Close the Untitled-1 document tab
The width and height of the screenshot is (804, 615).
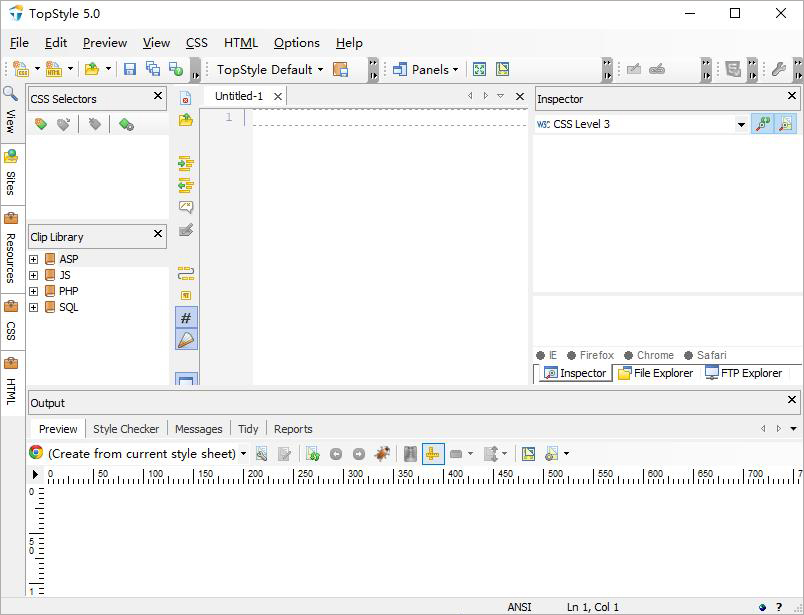[277, 96]
